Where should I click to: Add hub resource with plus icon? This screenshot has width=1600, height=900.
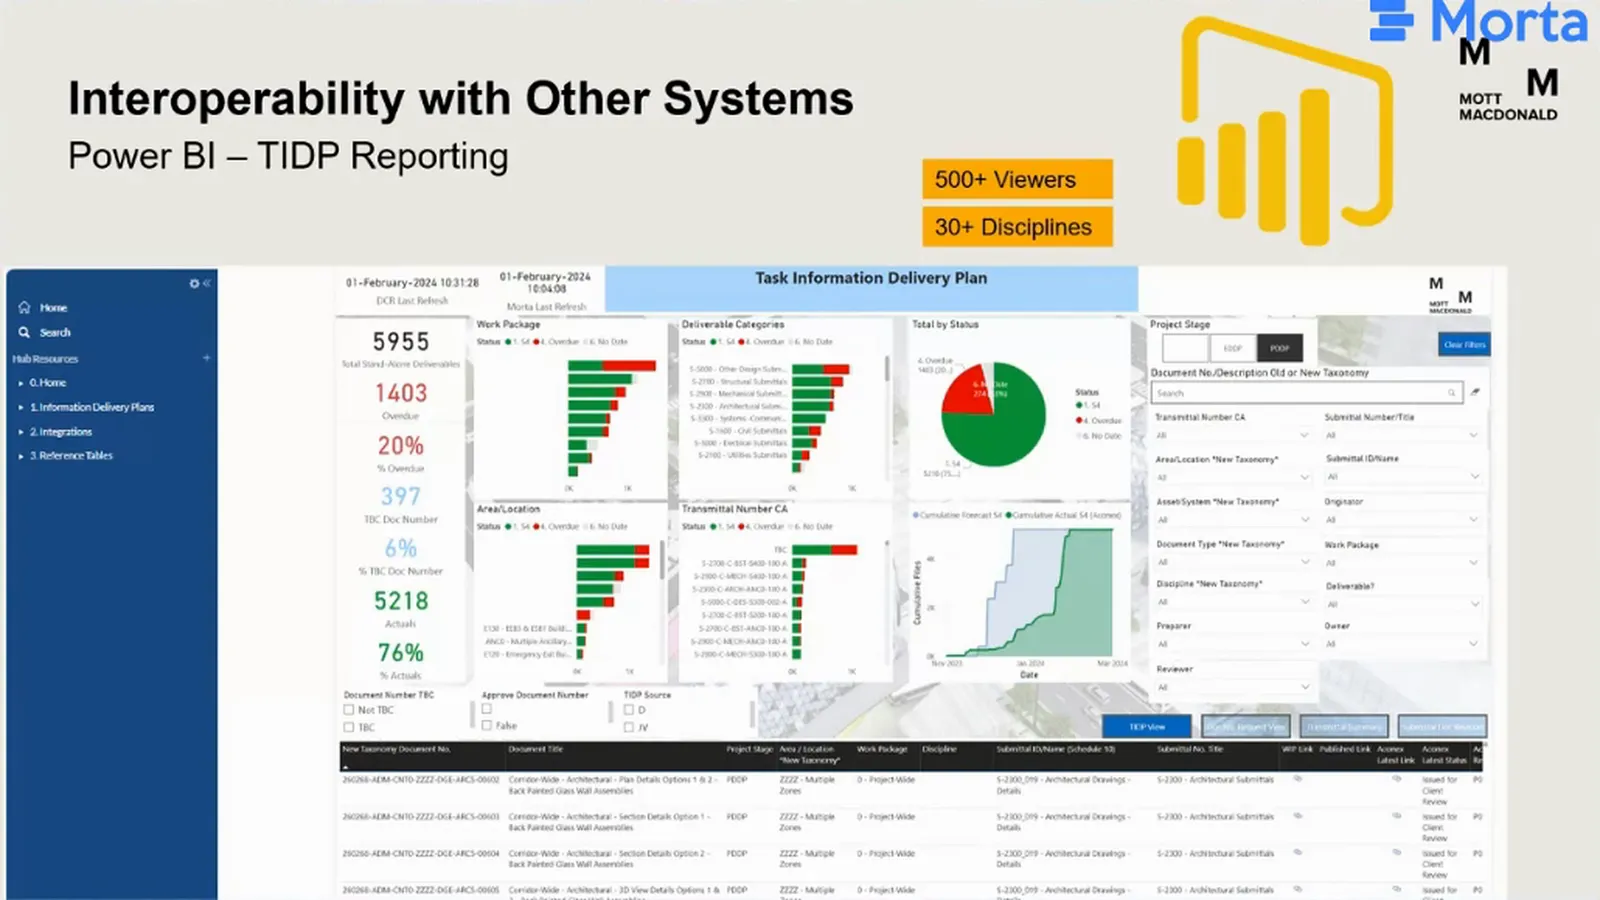point(207,358)
